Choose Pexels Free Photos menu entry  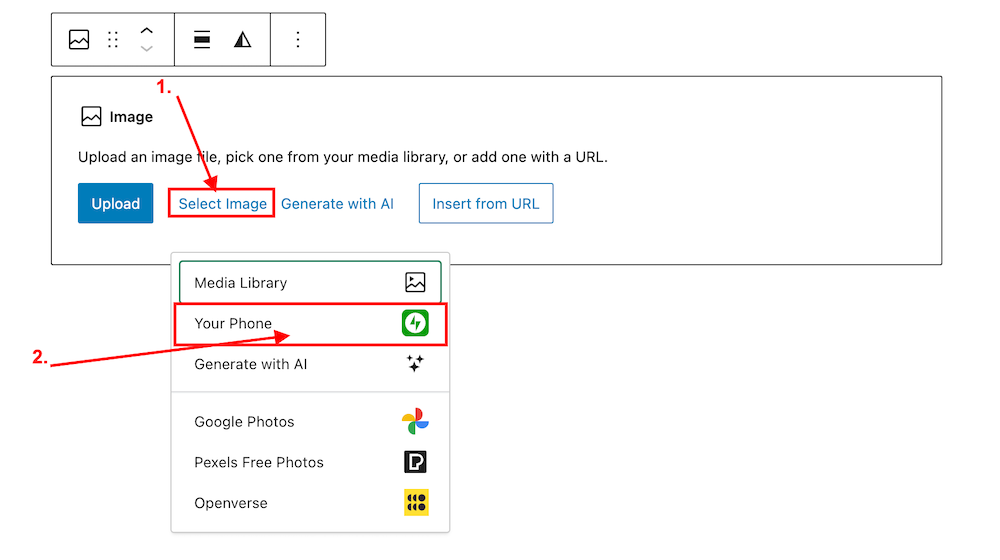point(259,462)
